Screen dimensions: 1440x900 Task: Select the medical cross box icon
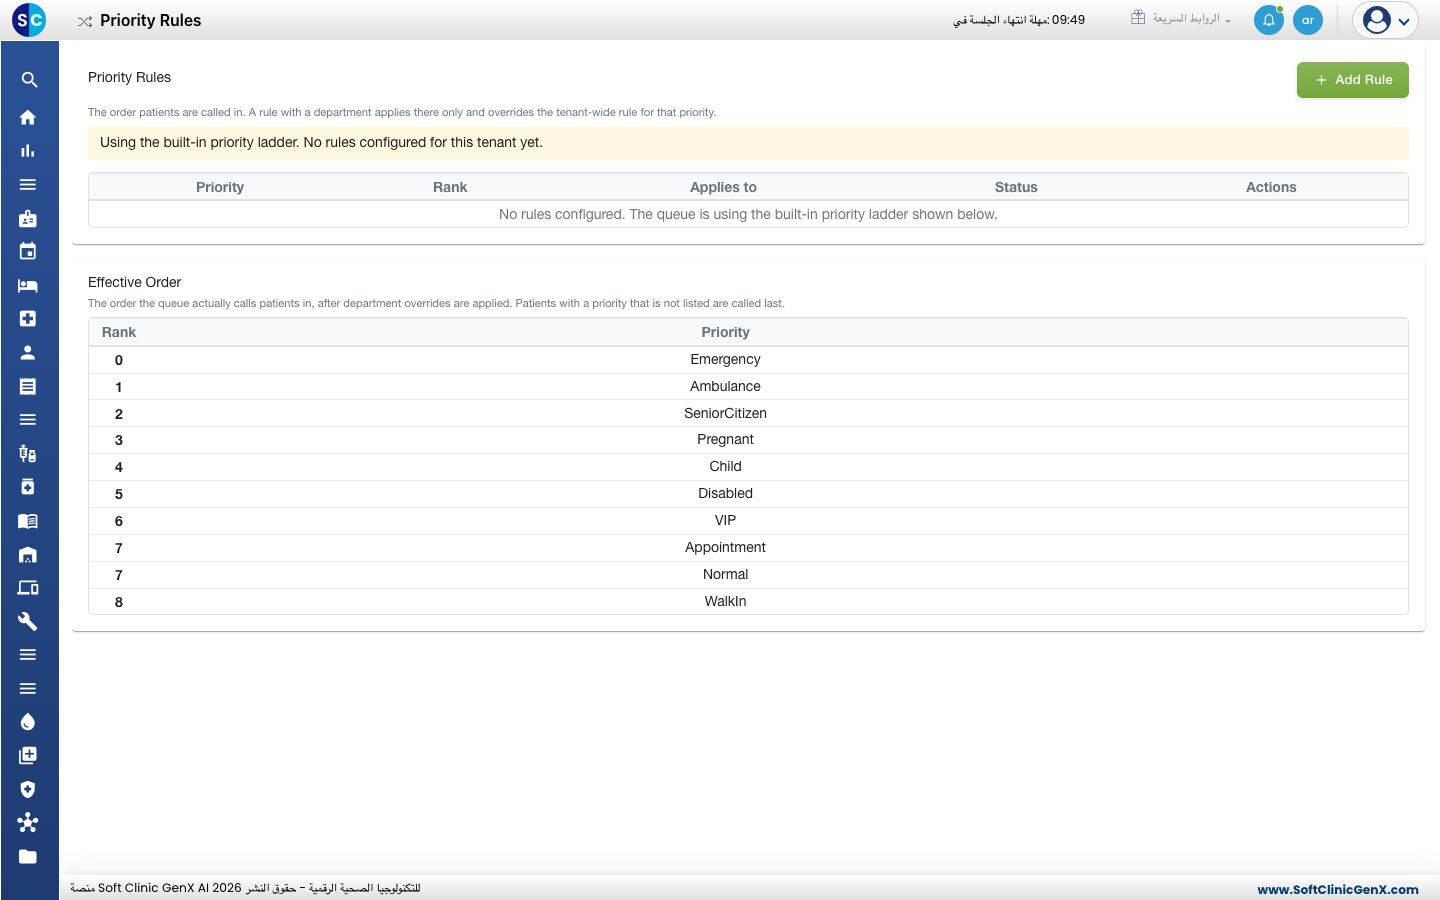pyautogui.click(x=28, y=319)
